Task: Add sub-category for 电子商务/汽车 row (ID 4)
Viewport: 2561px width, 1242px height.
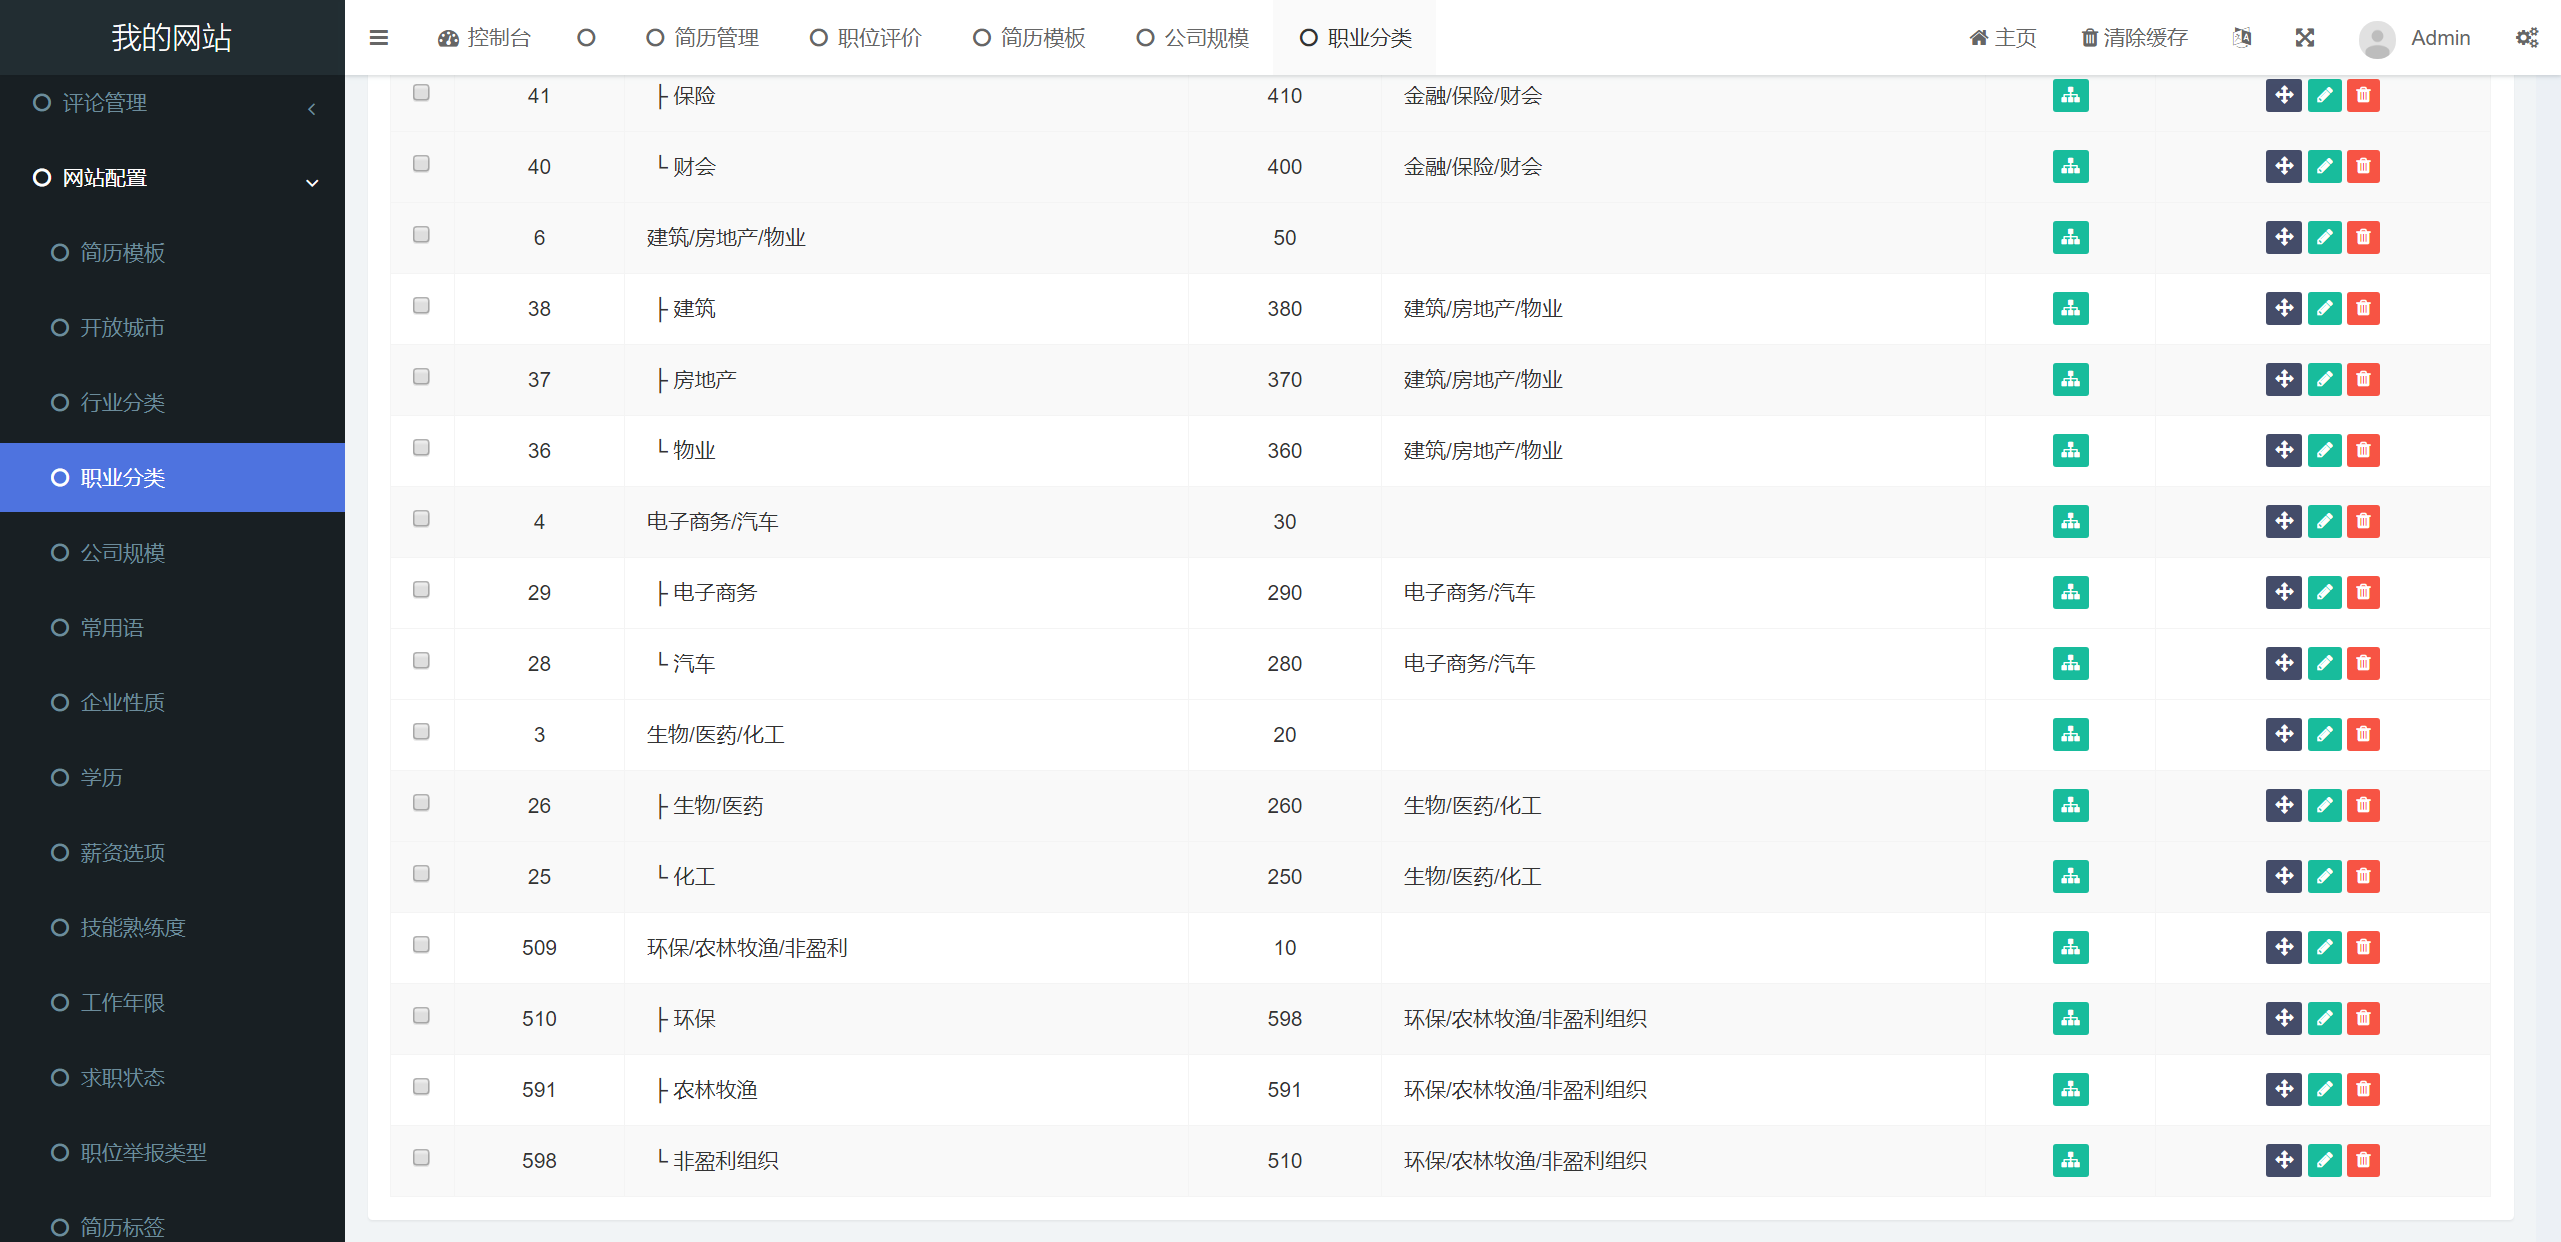Action: tap(2070, 522)
